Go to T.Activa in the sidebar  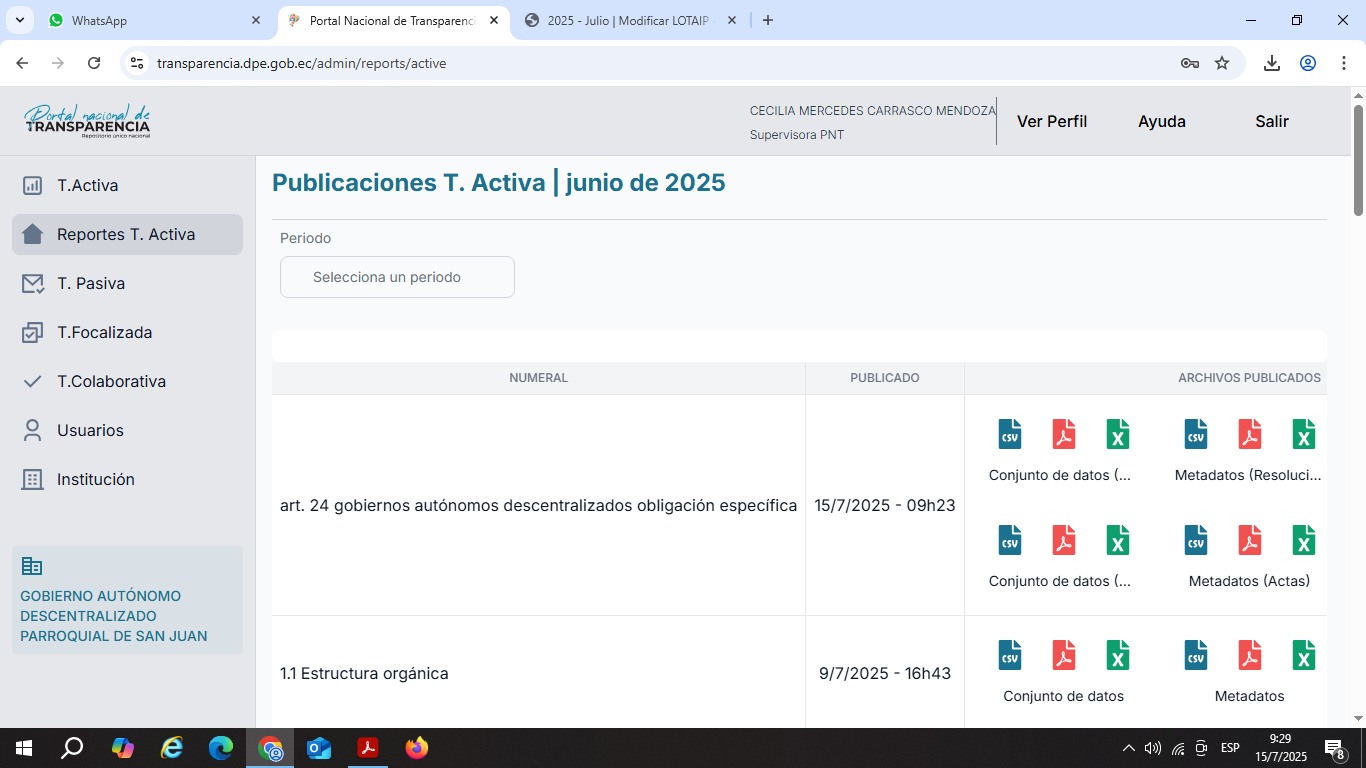coord(88,185)
